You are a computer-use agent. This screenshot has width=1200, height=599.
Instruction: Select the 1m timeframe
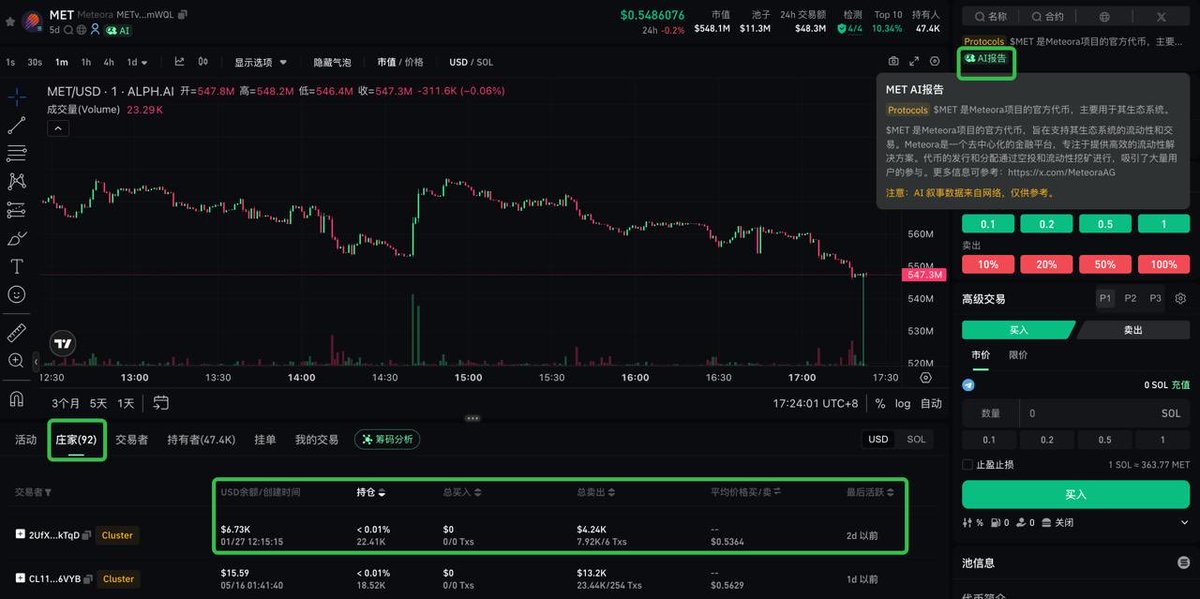pos(62,62)
